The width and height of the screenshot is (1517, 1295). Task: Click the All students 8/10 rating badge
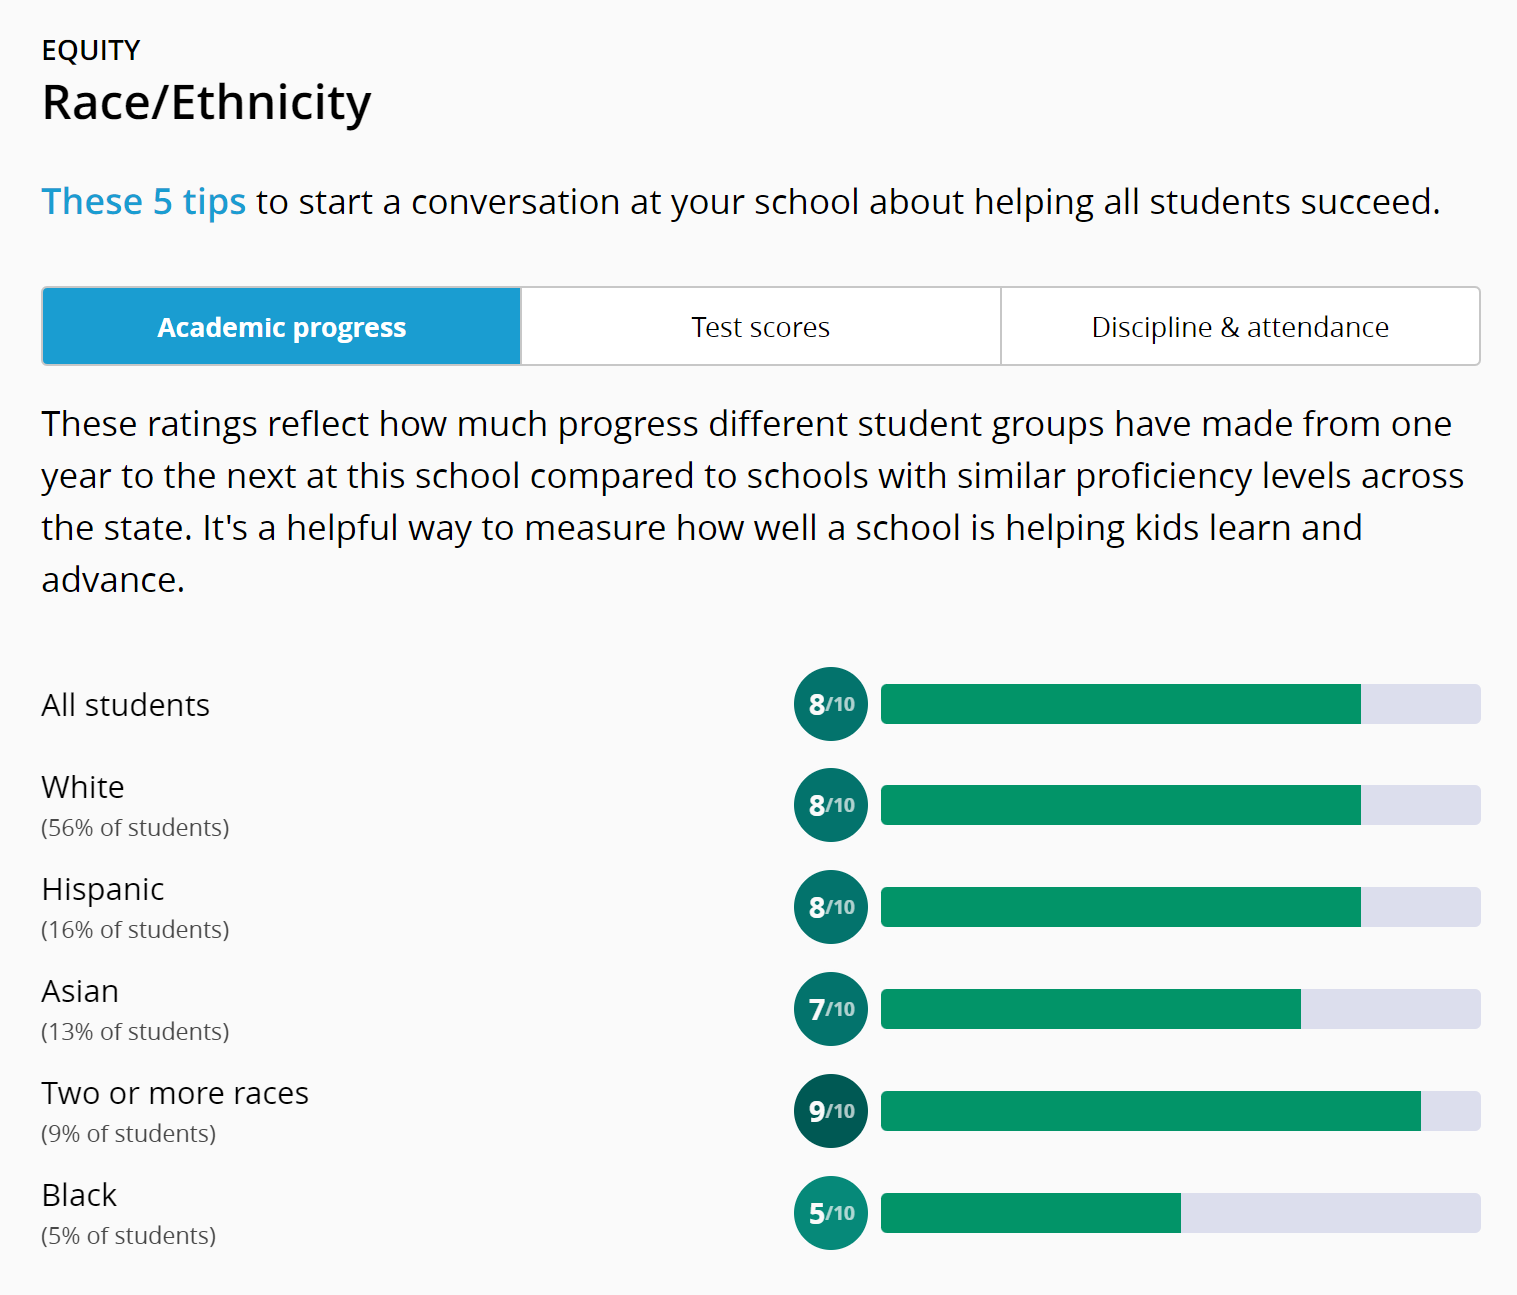(831, 704)
